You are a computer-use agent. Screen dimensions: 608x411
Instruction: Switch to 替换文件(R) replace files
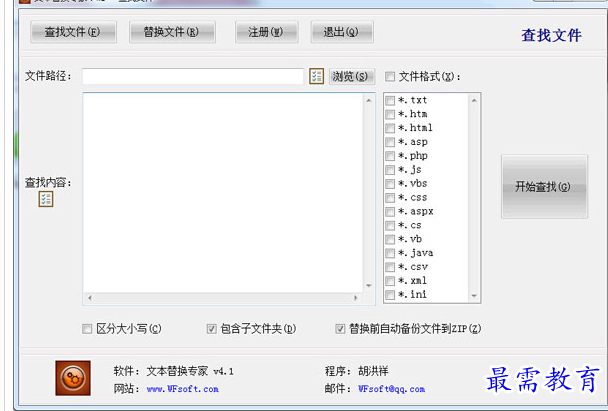pyautogui.click(x=172, y=32)
